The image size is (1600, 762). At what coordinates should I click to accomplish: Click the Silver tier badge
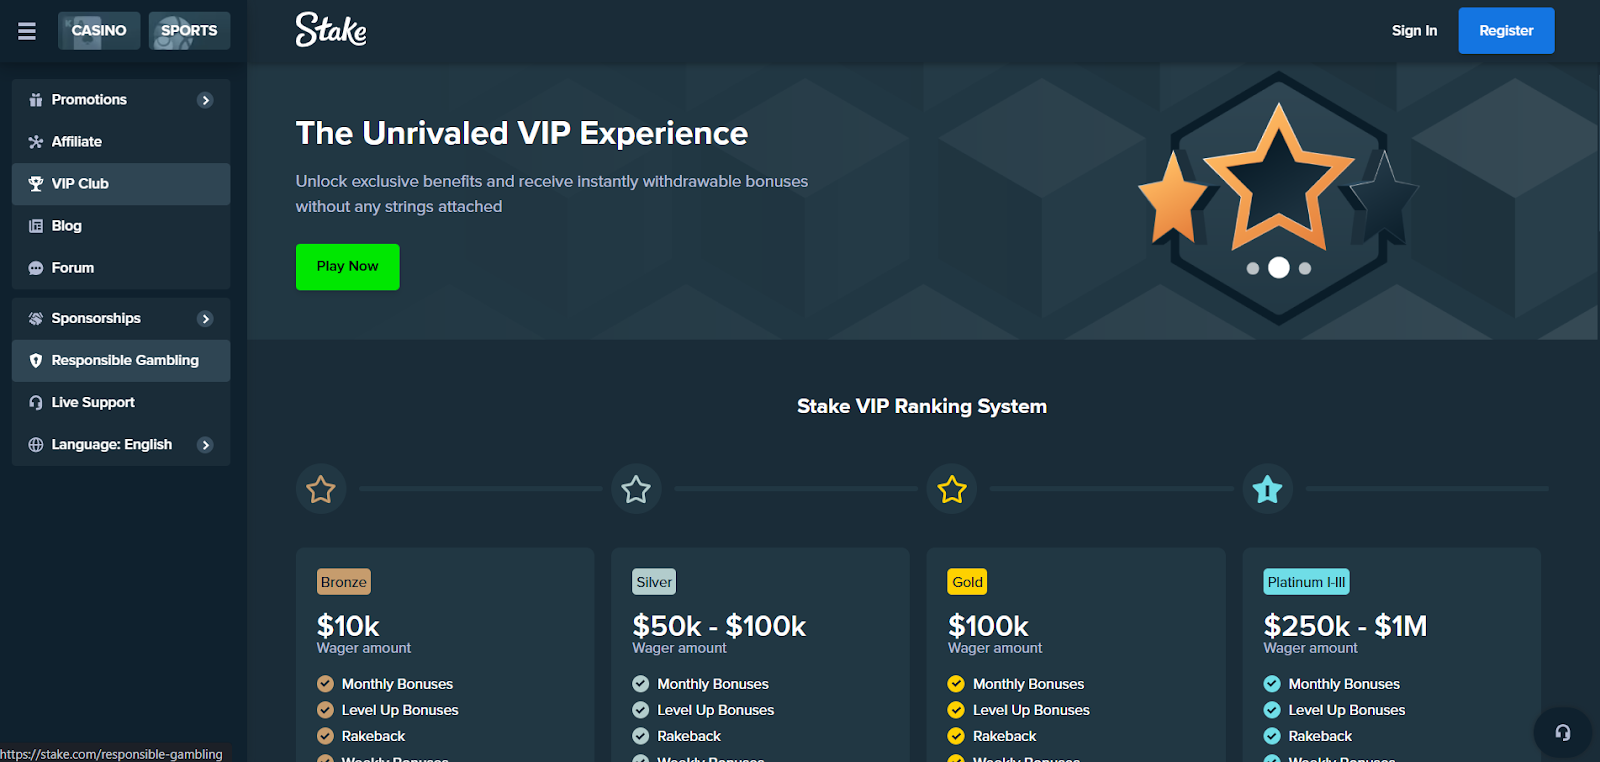654,582
